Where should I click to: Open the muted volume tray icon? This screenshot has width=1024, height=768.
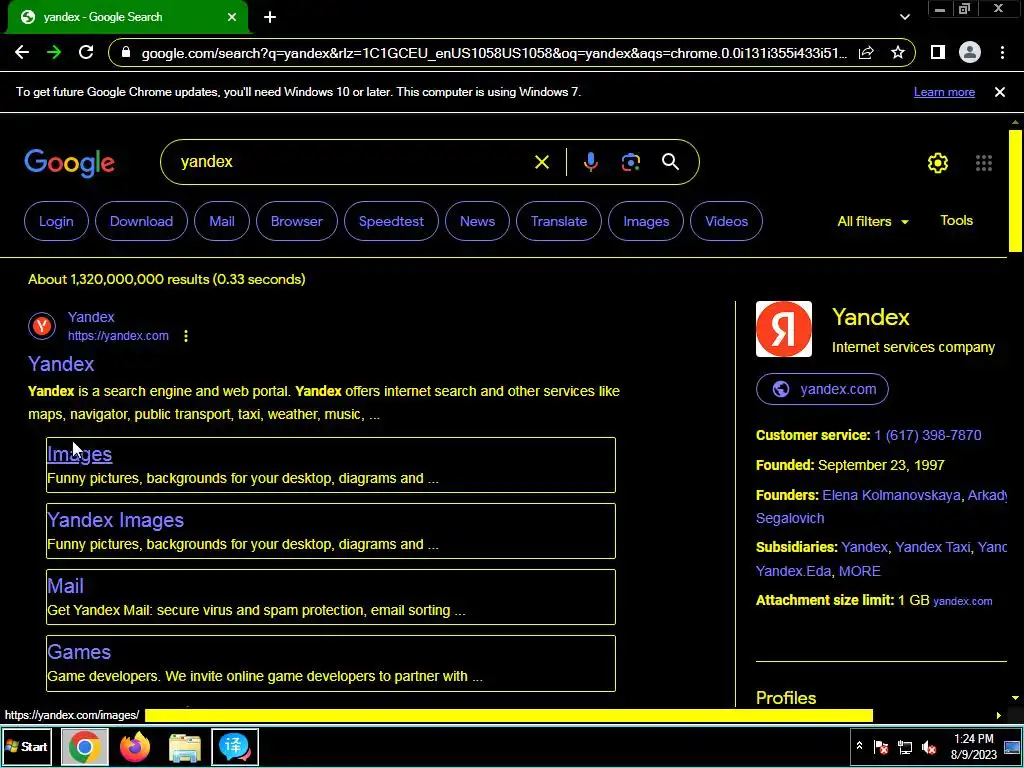[929, 747]
